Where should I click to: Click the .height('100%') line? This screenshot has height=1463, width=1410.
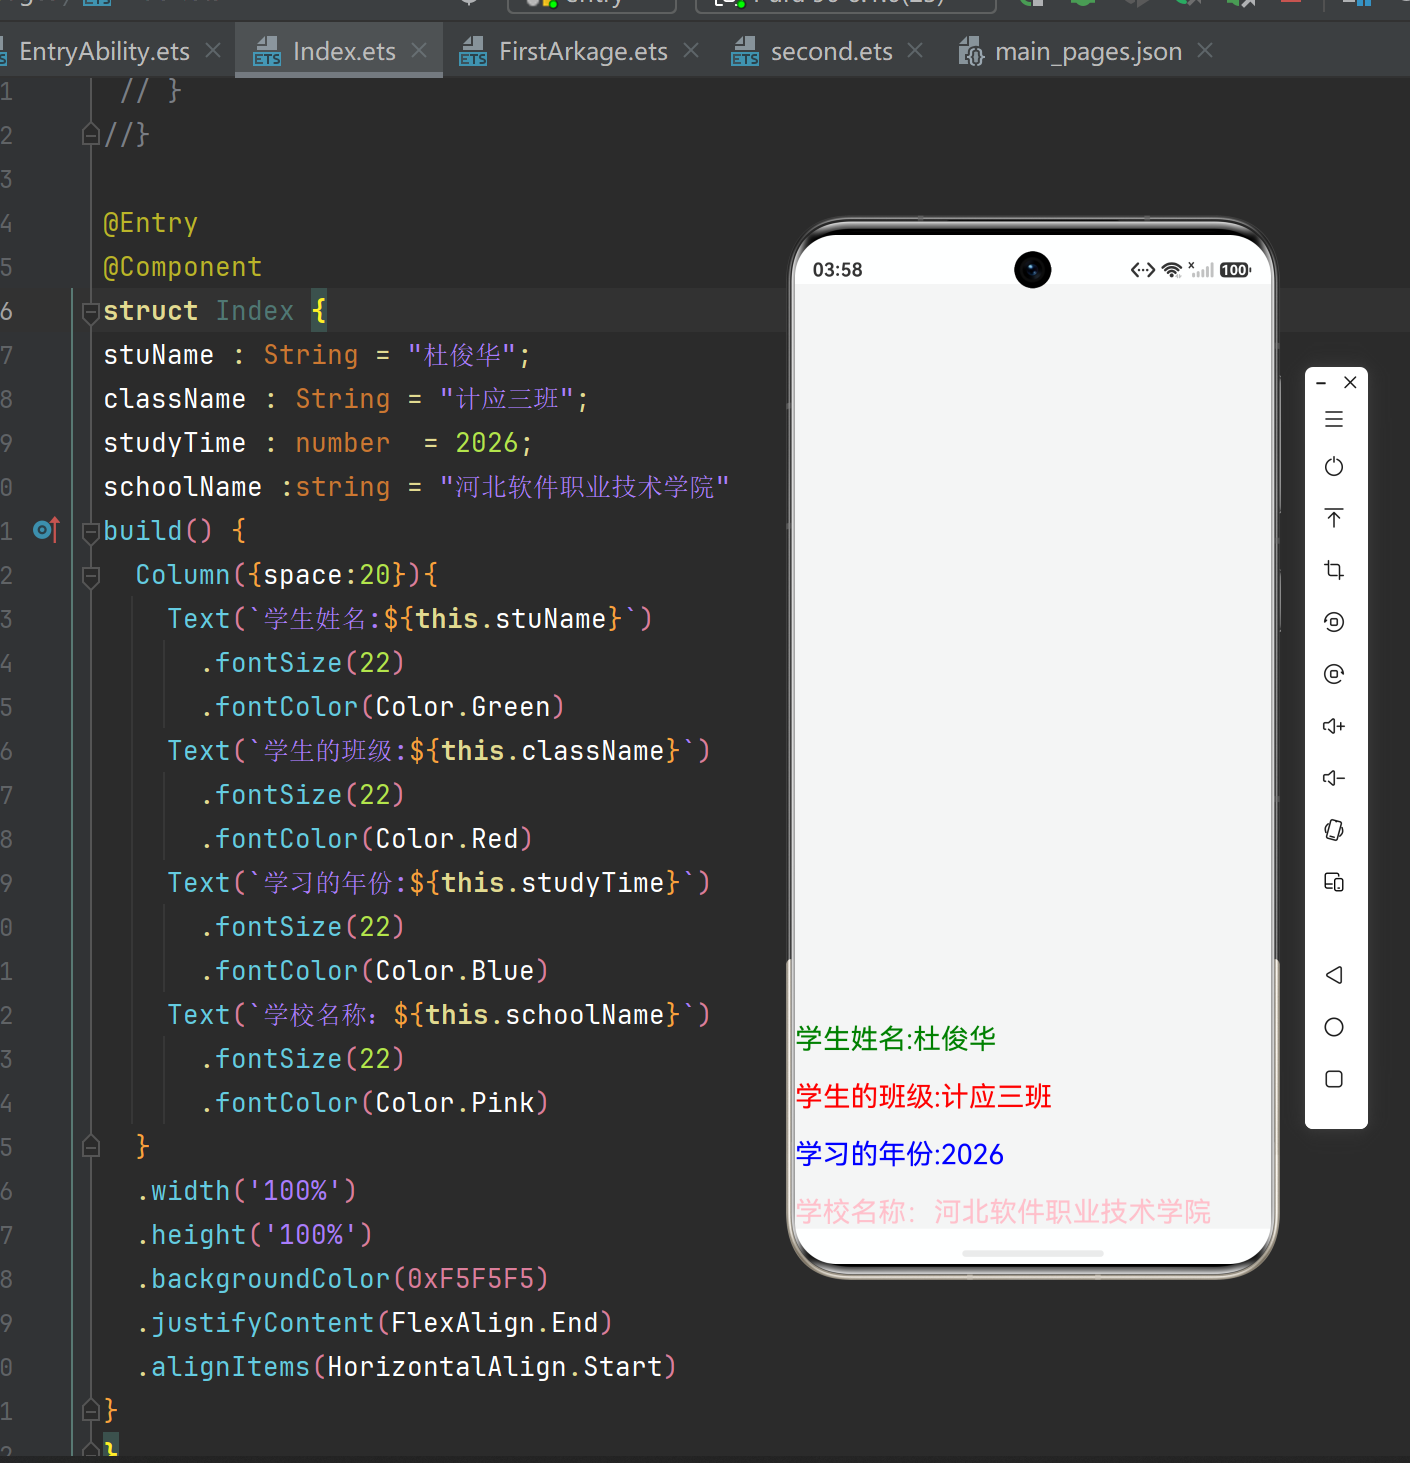[254, 1235]
